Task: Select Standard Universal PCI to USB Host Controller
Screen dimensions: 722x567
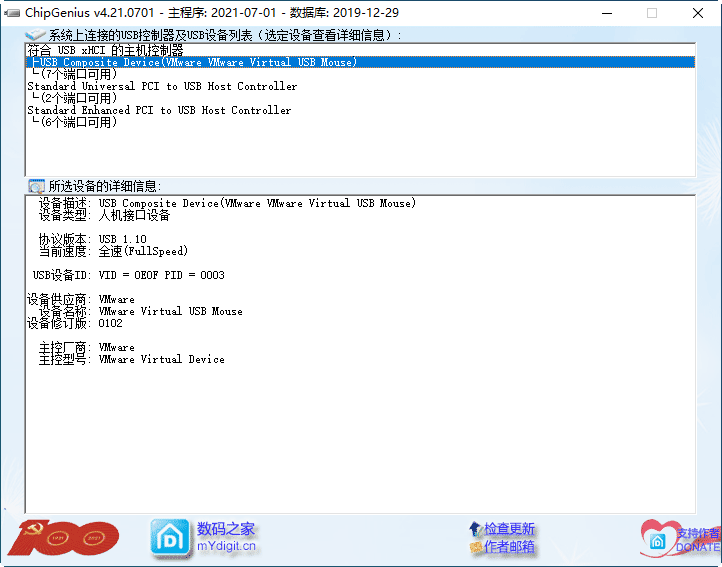Action: click(360, 86)
